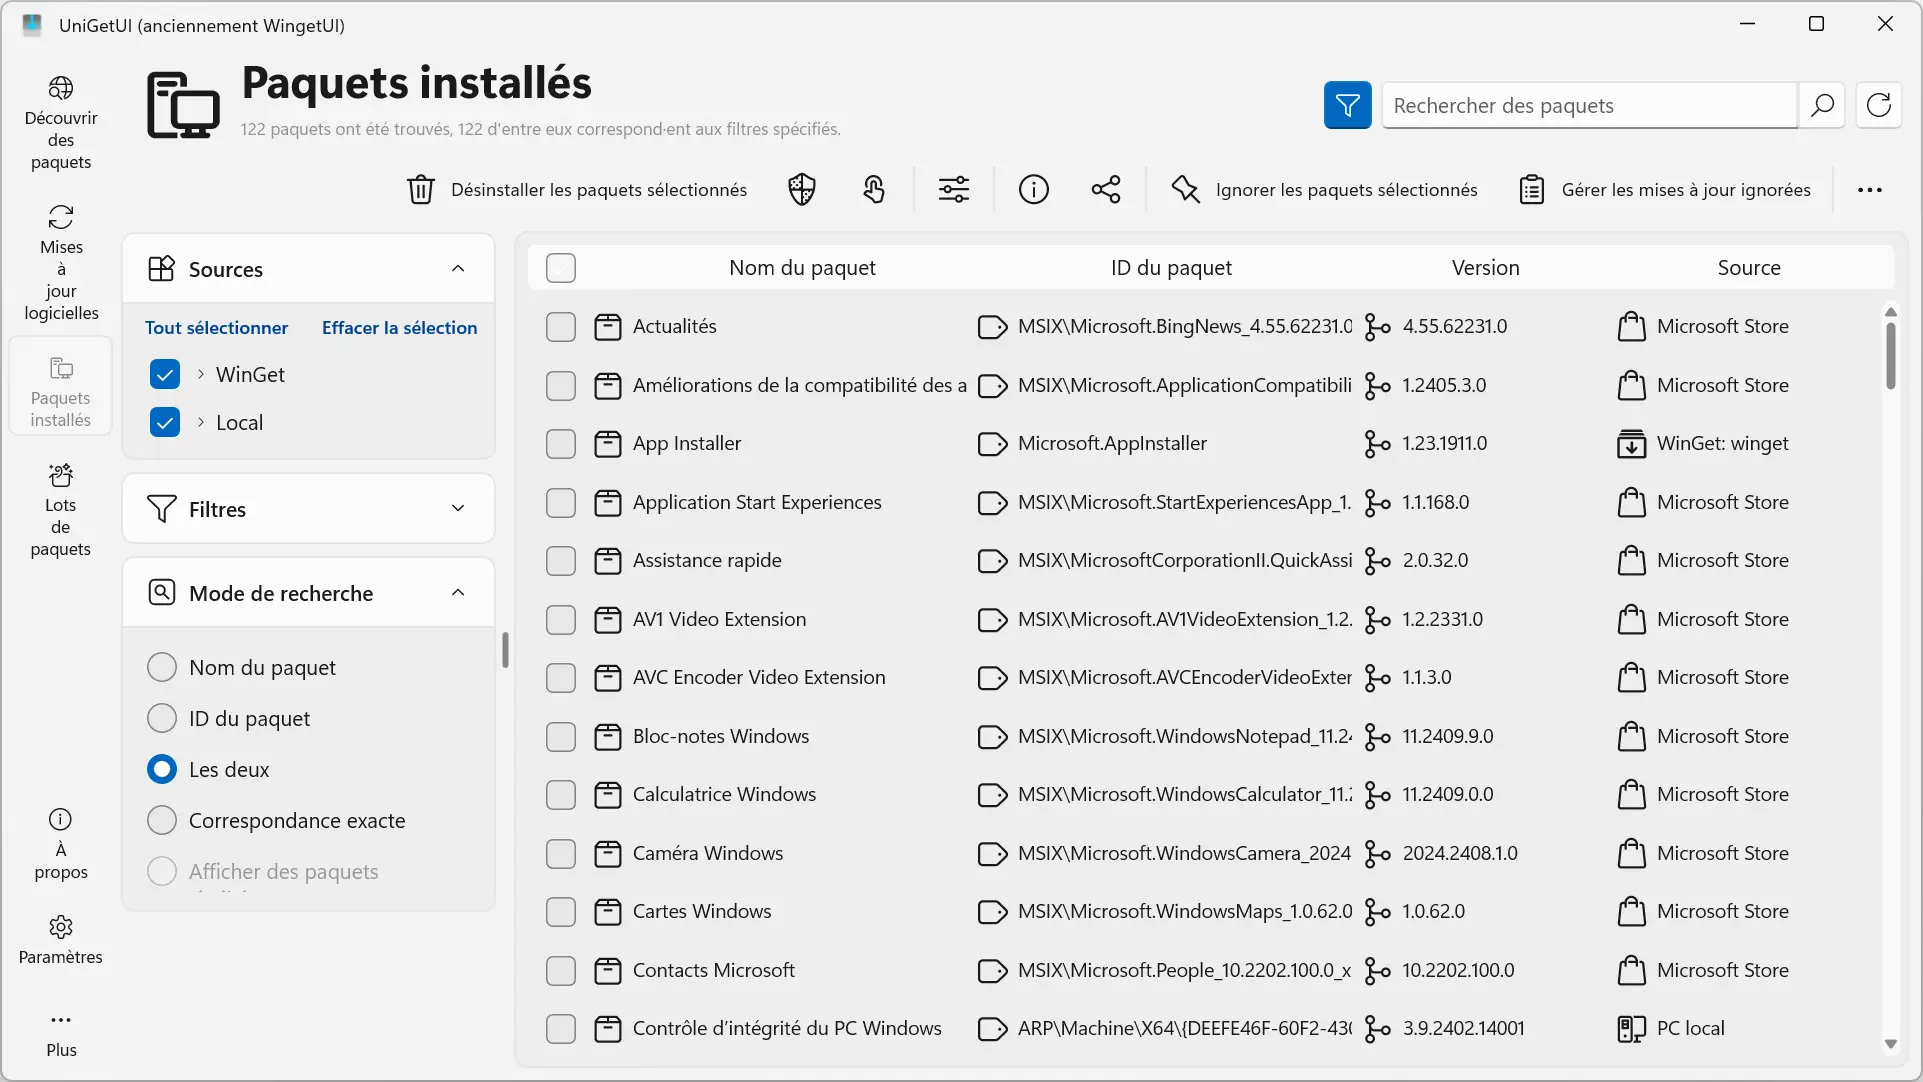Viewport: 1923px width, 1082px height.
Task: Check the App Installer package
Action: click(x=561, y=444)
